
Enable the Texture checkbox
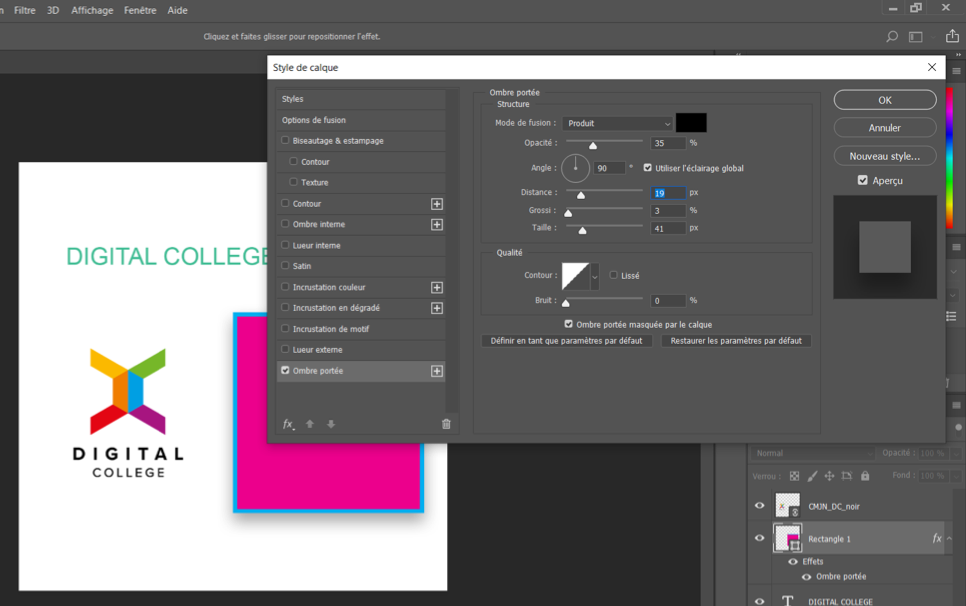click(293, 182)
